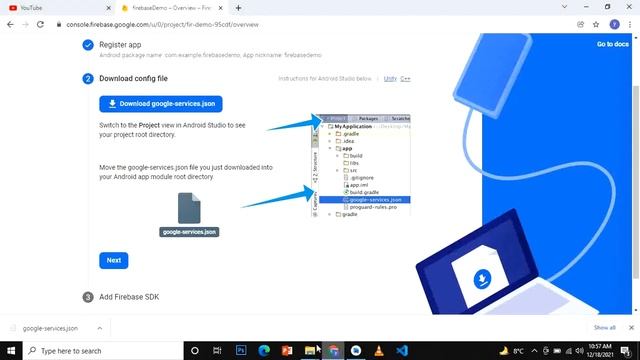Close the downloads bar

click(x=631, y=328)
